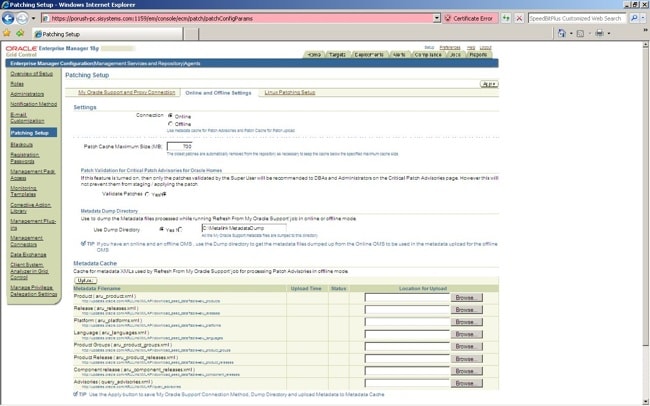Click Browse for Release aru_releases.xml
The height and width of the screenshot is (406, 650).
pyautogui.click(x=466, y=310)
